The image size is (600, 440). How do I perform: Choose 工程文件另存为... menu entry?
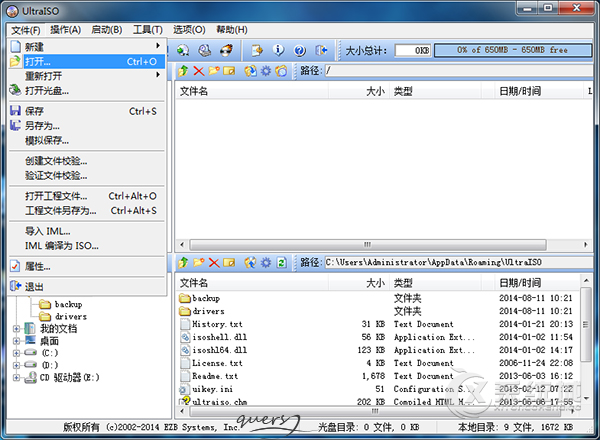click(x=87, y=211)
